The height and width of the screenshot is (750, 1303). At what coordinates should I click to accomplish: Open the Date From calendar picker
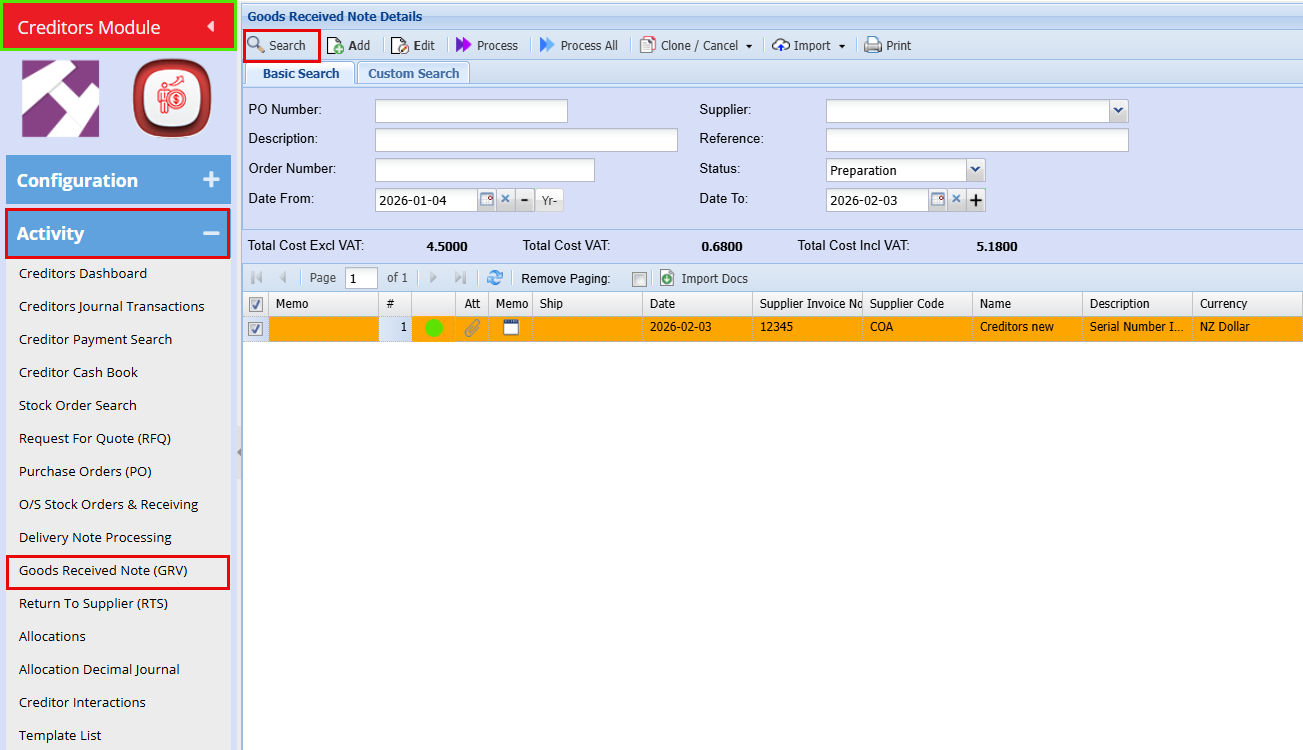pyautogui.click(x=487, y=199)
